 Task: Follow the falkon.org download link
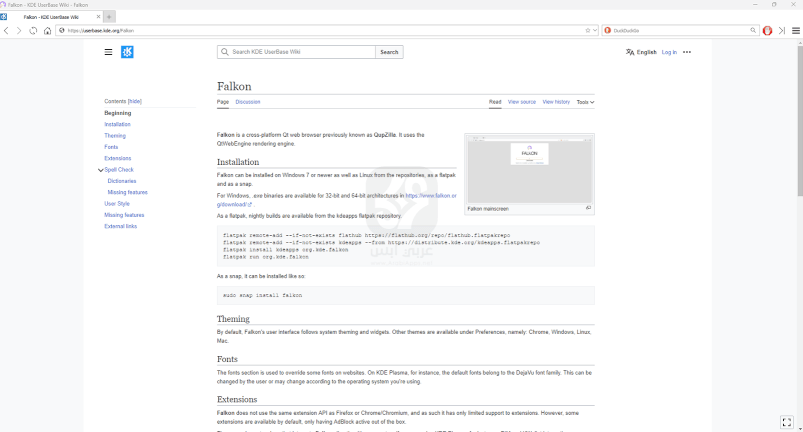[336, 200]
